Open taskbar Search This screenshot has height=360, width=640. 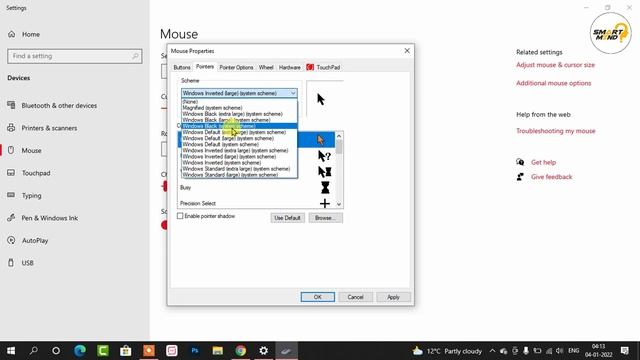click(x=33, y=351)
